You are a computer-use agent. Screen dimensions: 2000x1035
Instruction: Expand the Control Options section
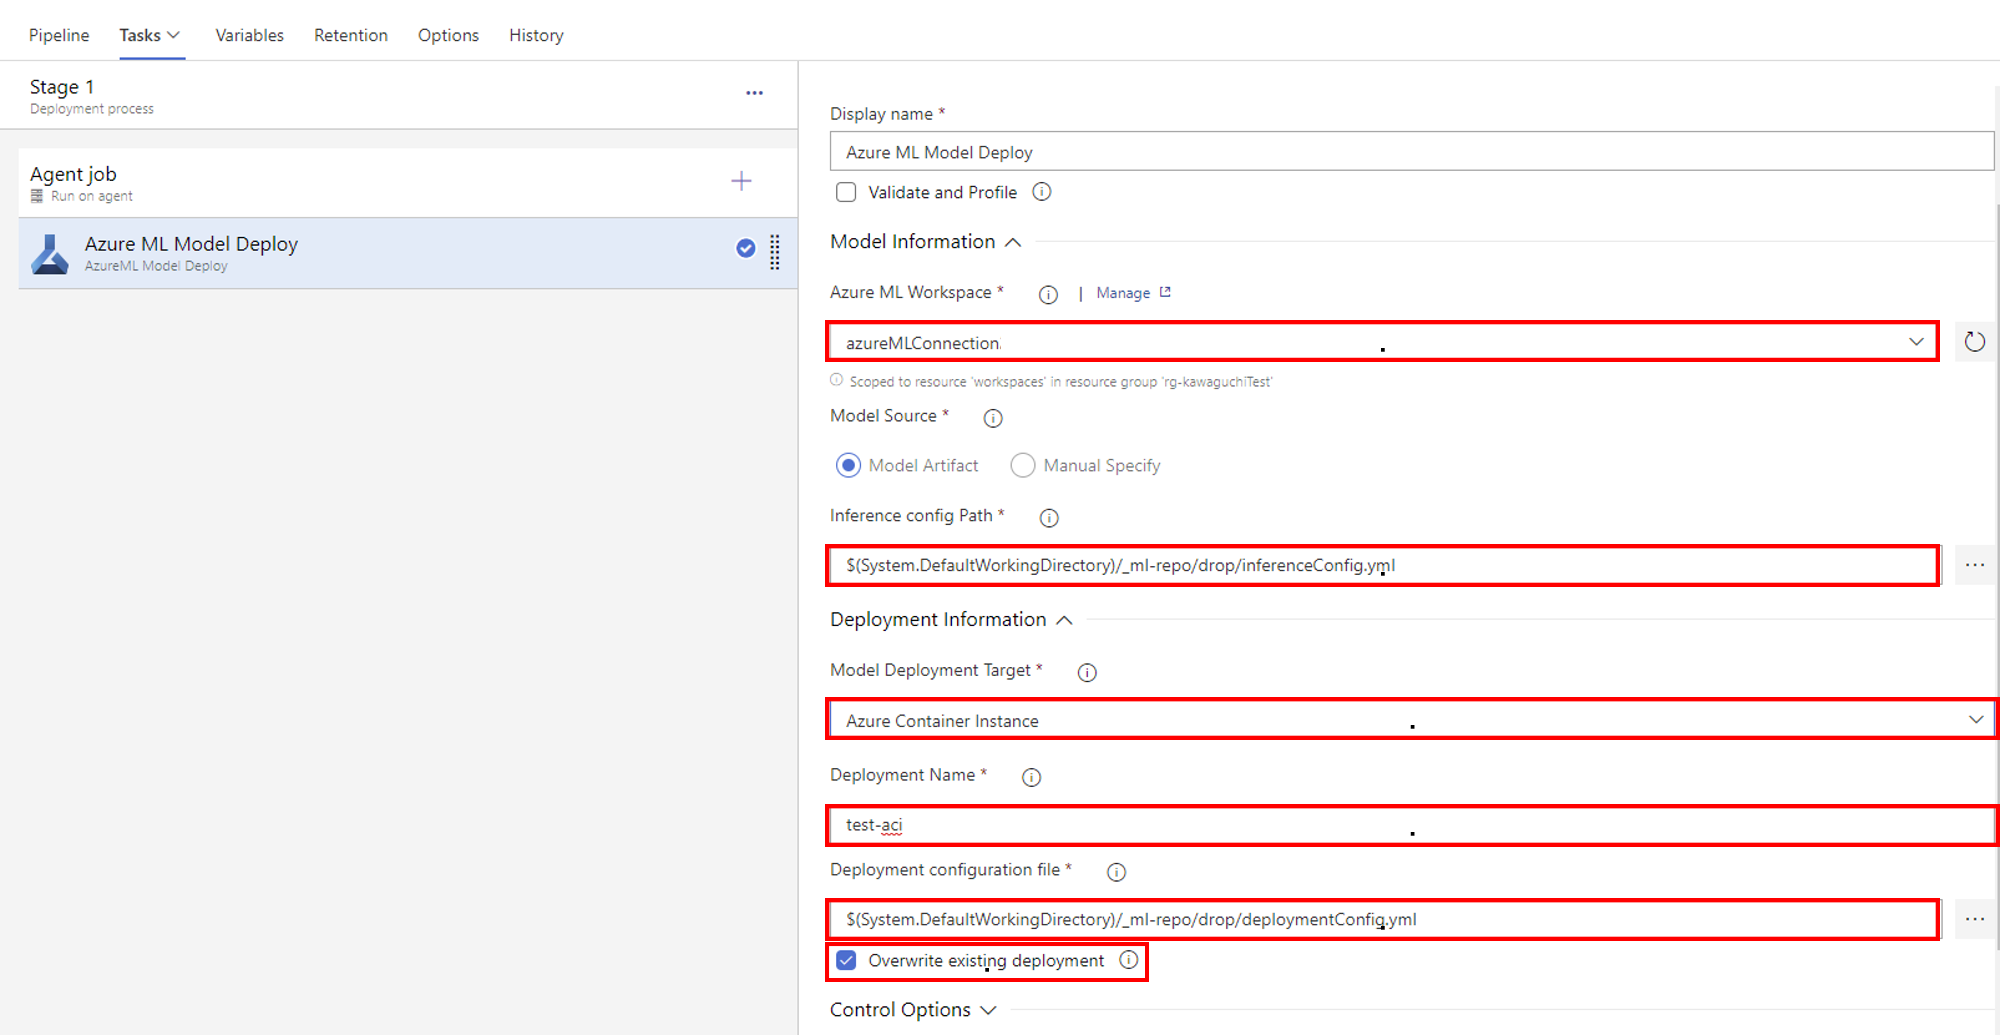pyautogui.click(x=912, y=1010)
